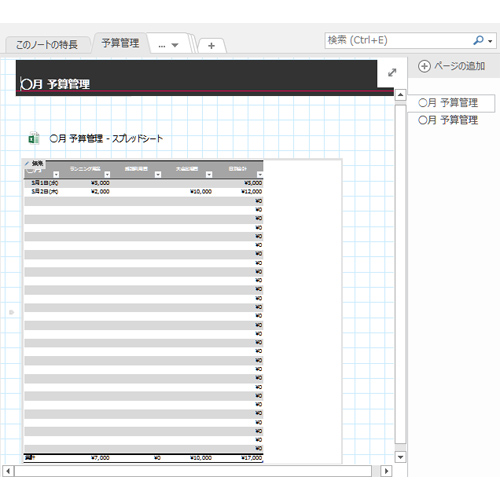The image size is (500, 500).
Task: Open the search scope dropdown arrow
Action: pos(490,41)
